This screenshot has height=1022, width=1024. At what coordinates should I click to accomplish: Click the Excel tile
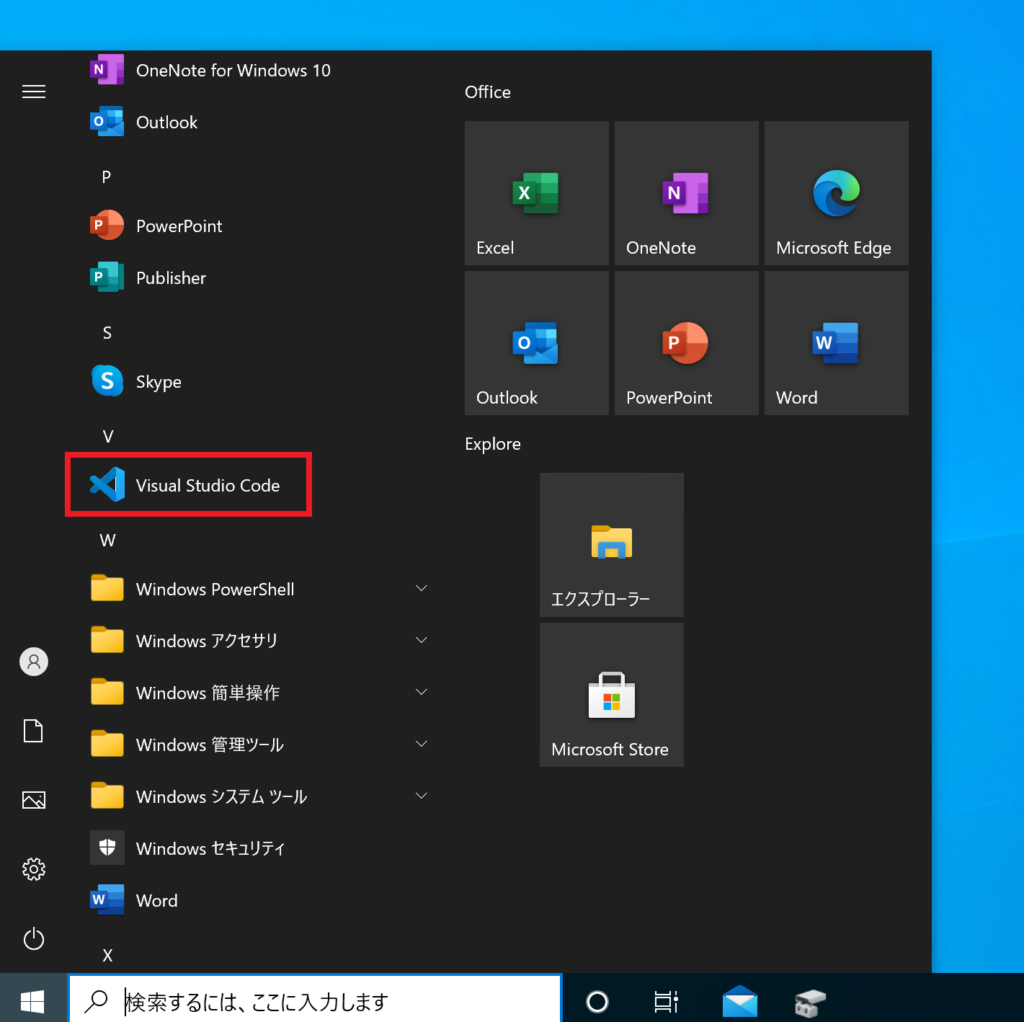tap(536, 193)
